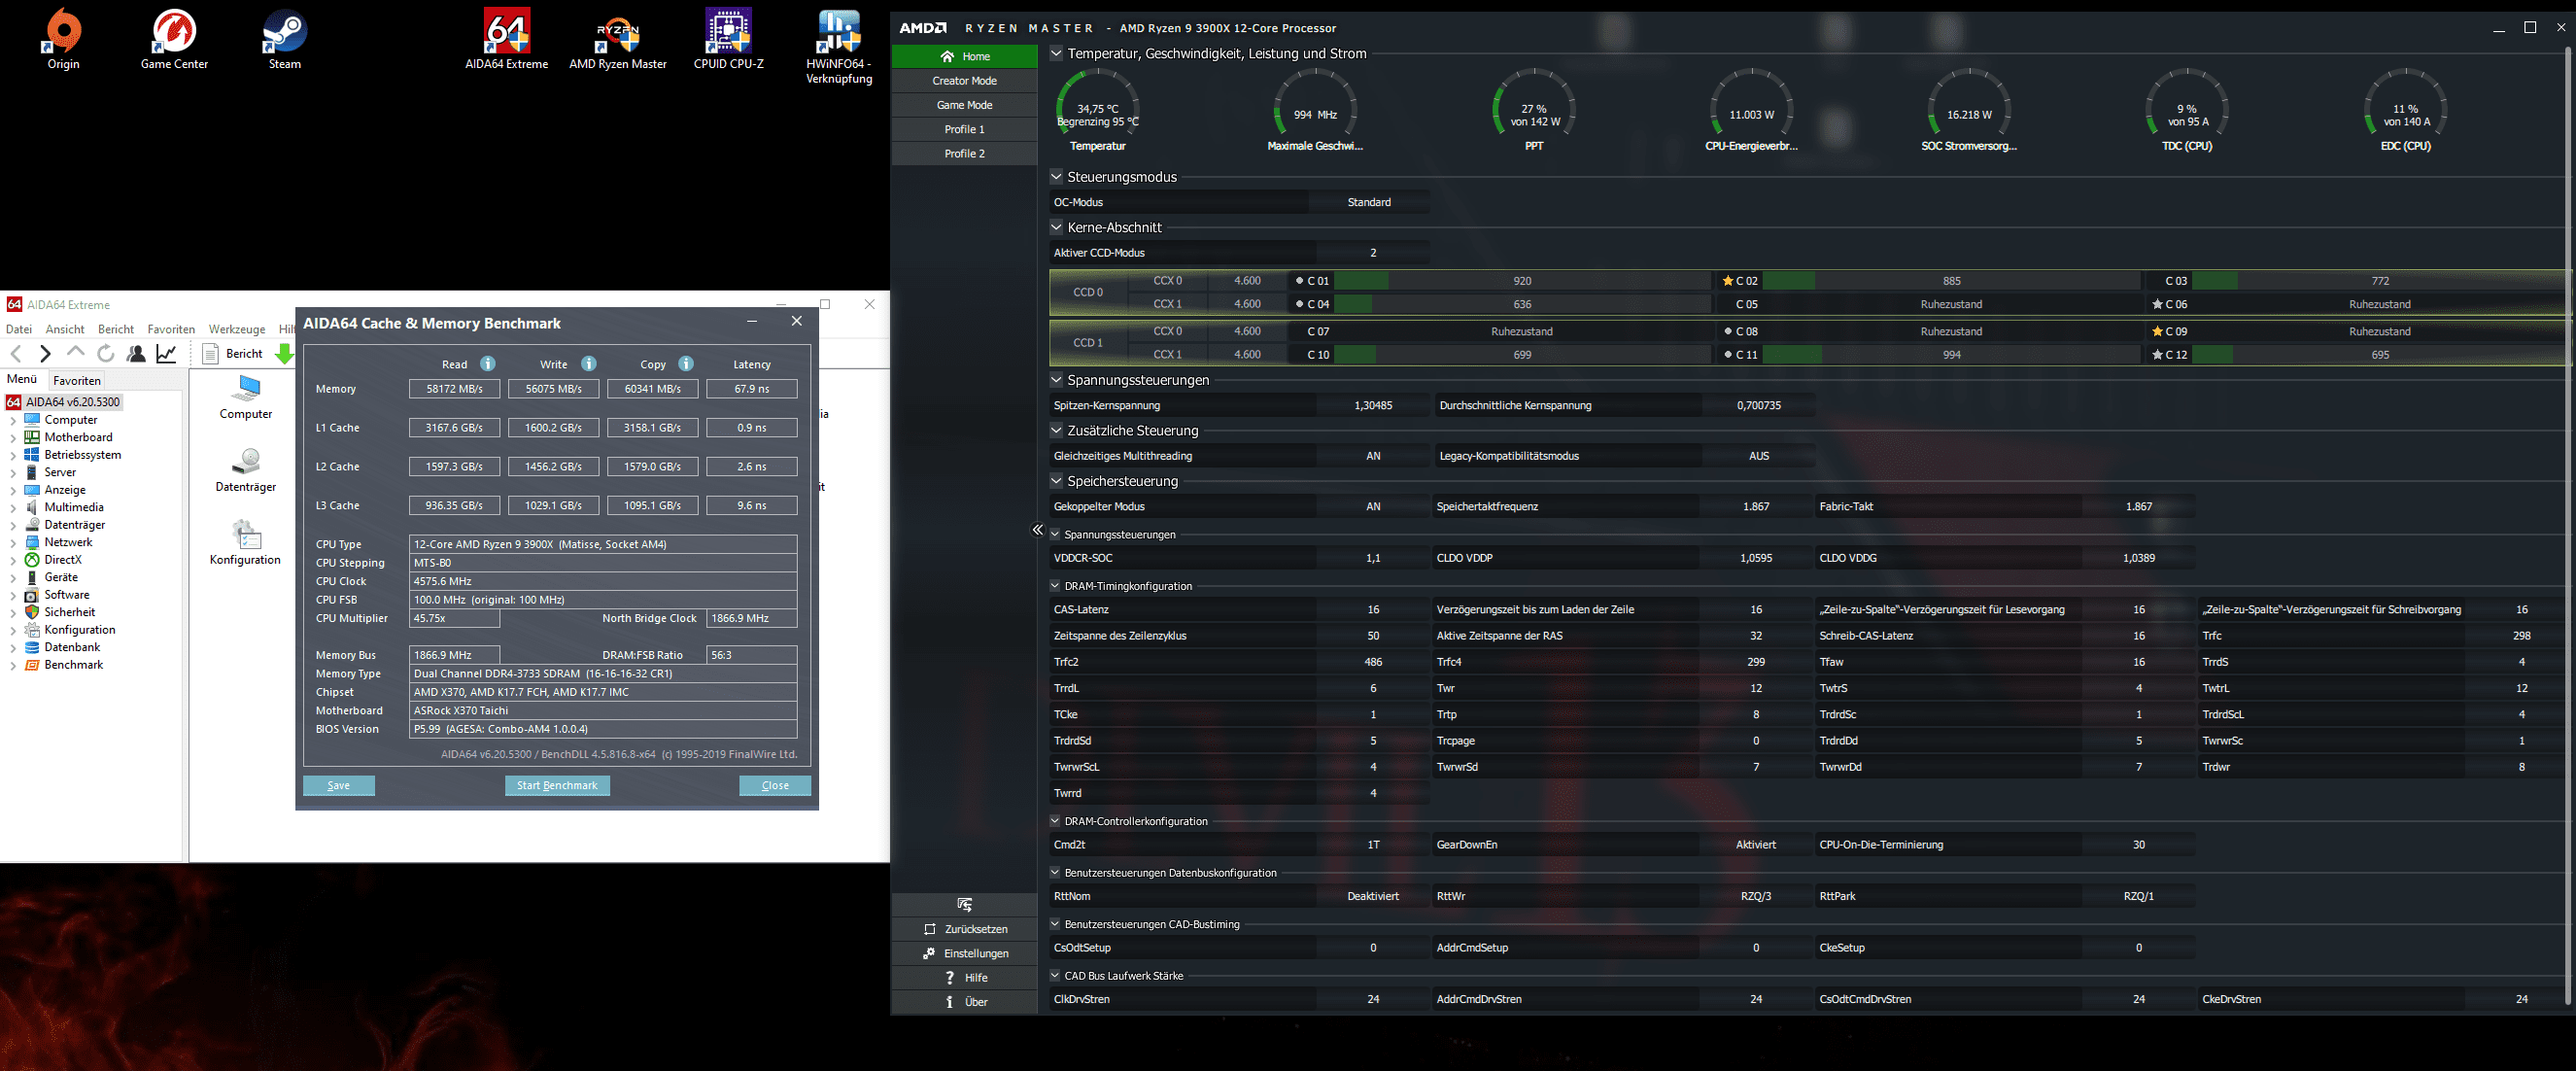Open the Computer icon in AIDA64 content pane
This screenshot has width=2576, height=1071.
click(x=246, y=398)
